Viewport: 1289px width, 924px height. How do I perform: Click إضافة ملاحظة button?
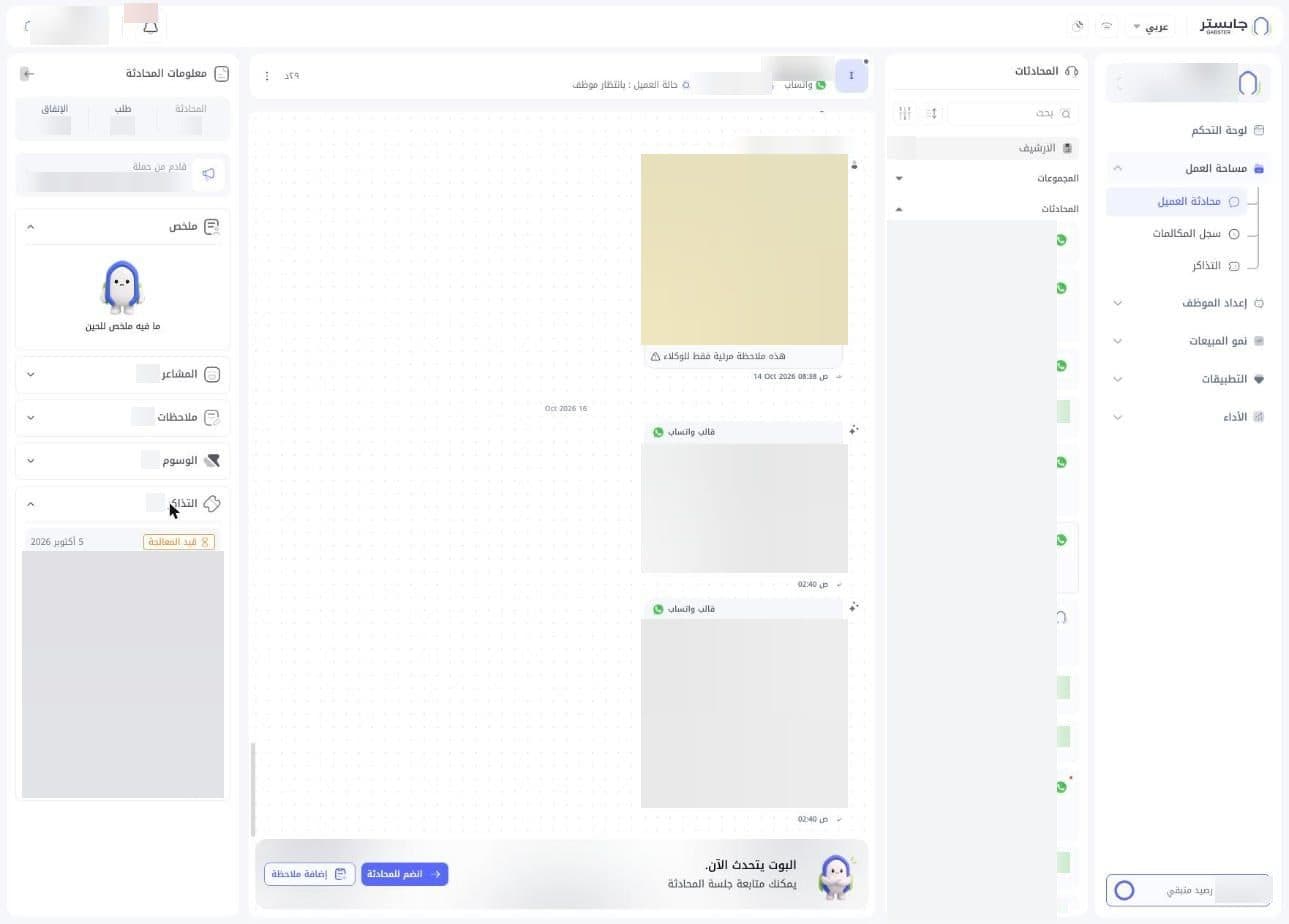coord(309,874)
